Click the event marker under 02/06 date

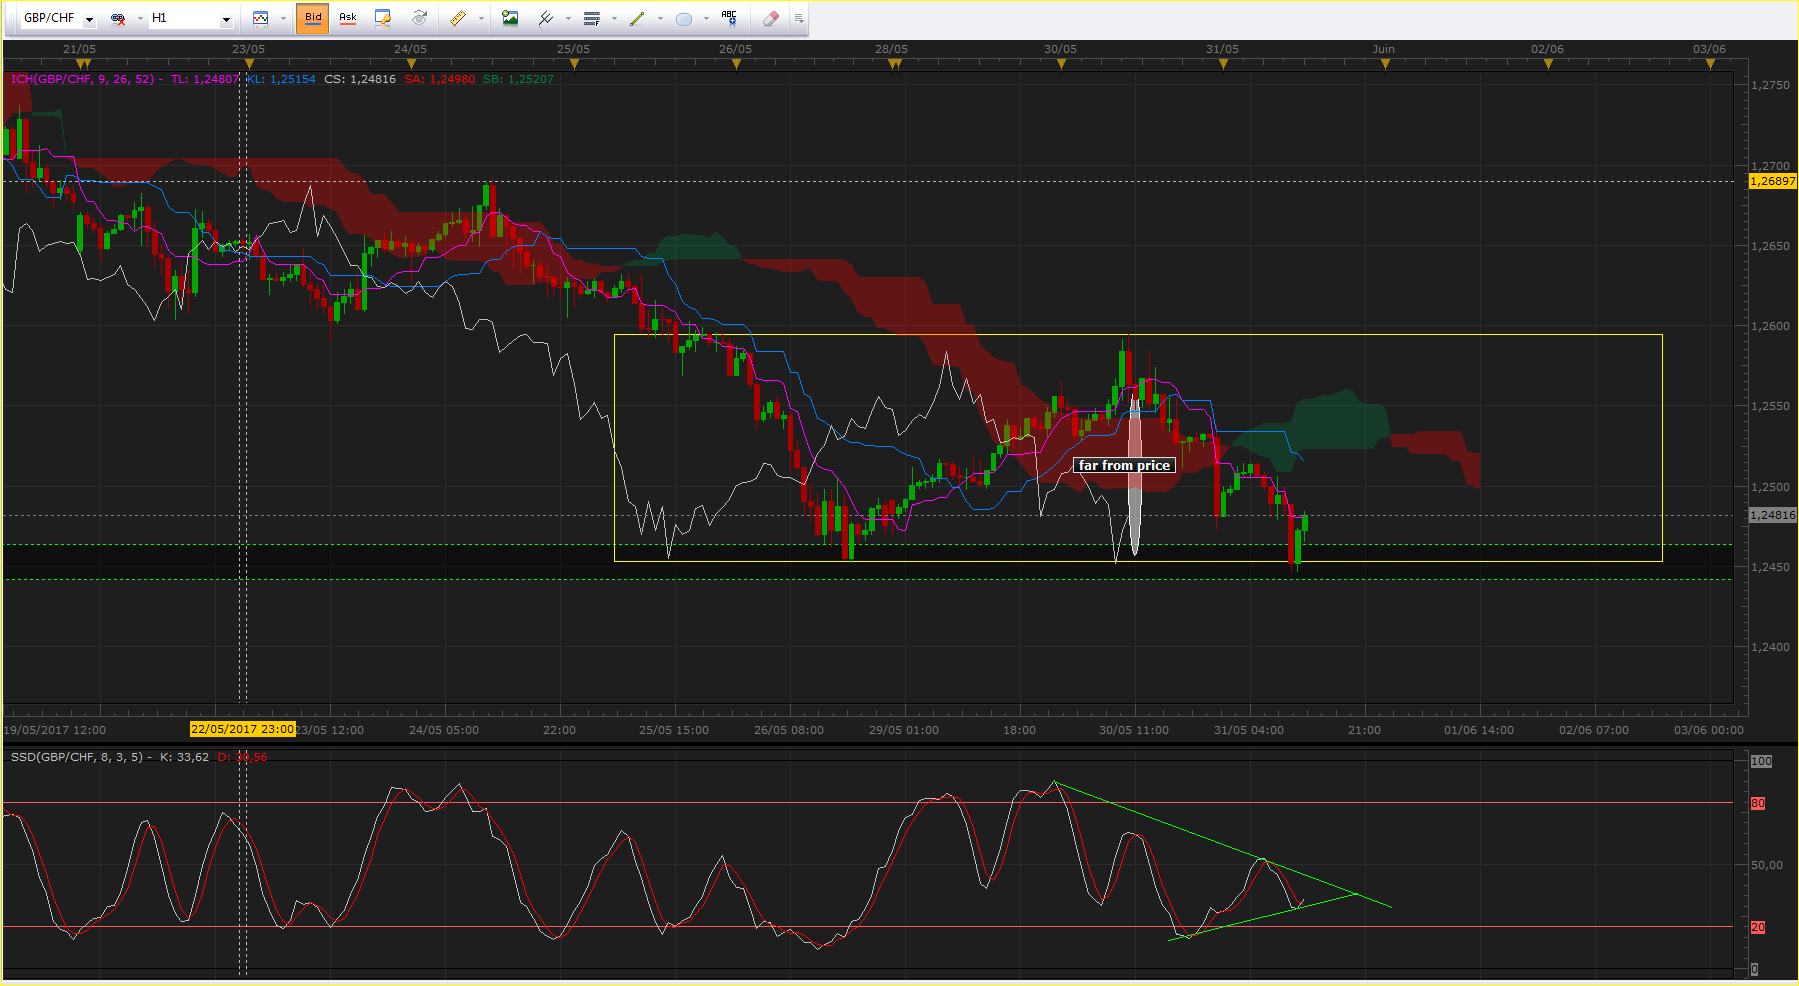pos(1548,64)
